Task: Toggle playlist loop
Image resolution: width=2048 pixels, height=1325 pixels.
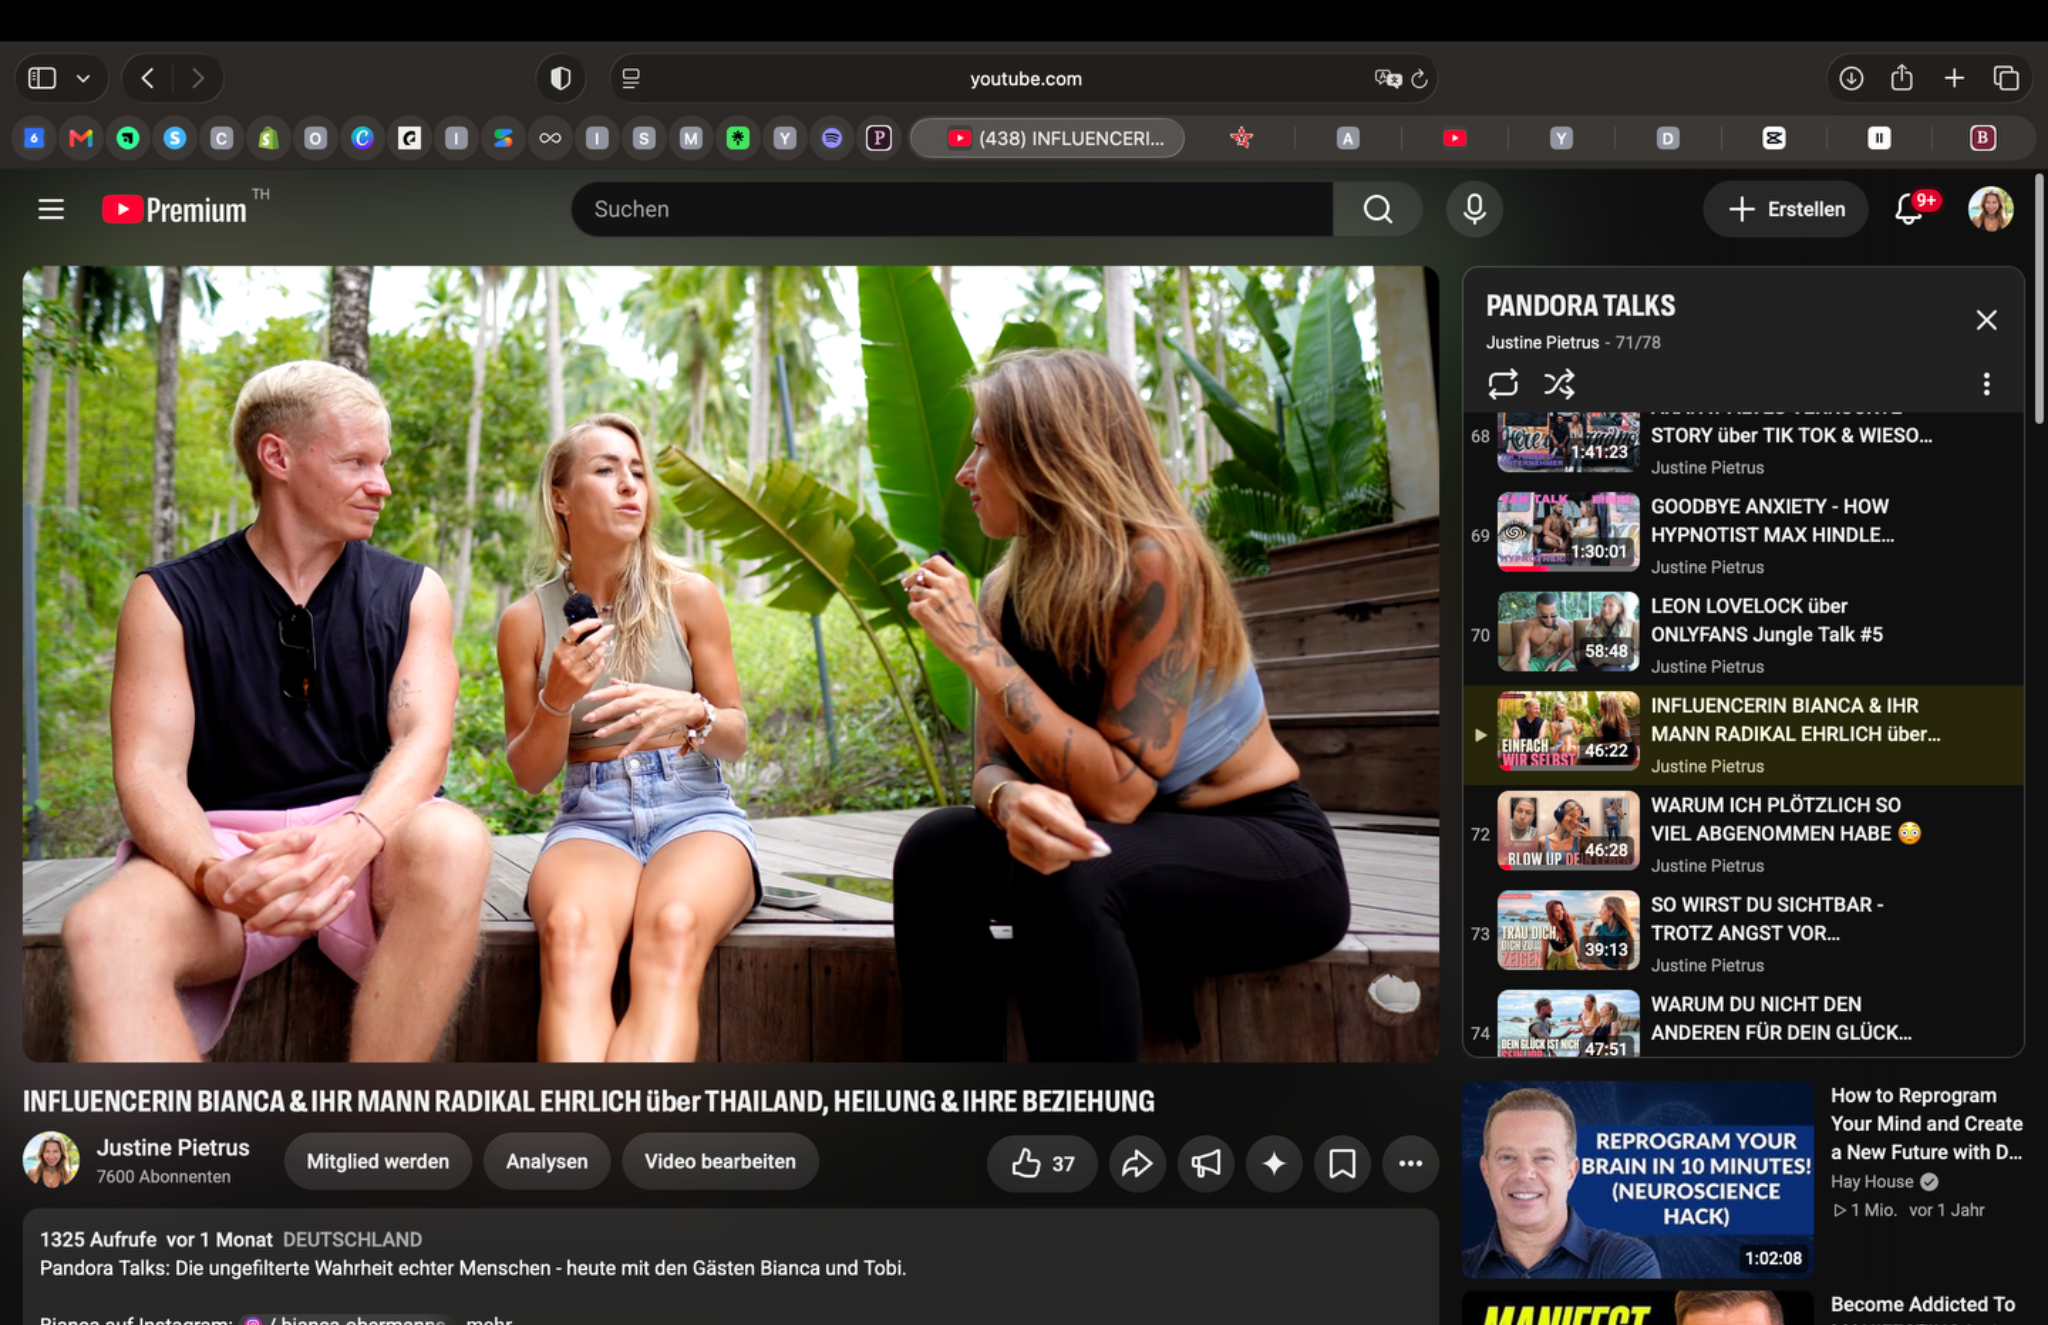Action: pos(1503,384)
